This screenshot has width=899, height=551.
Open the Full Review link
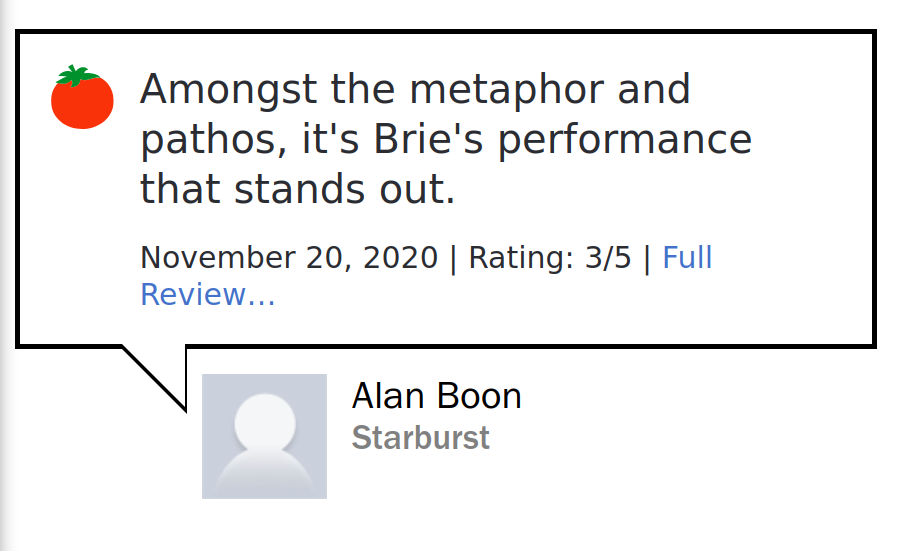[426, 276]
